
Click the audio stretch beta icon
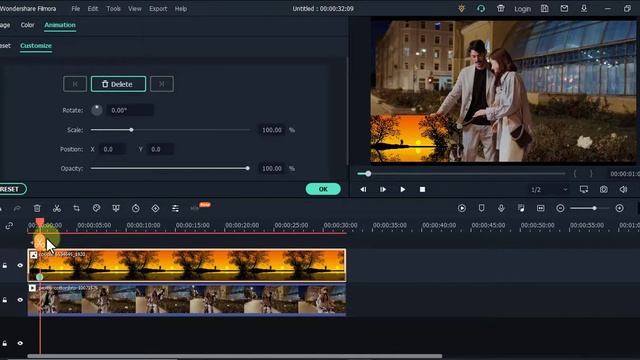point(196,208)
